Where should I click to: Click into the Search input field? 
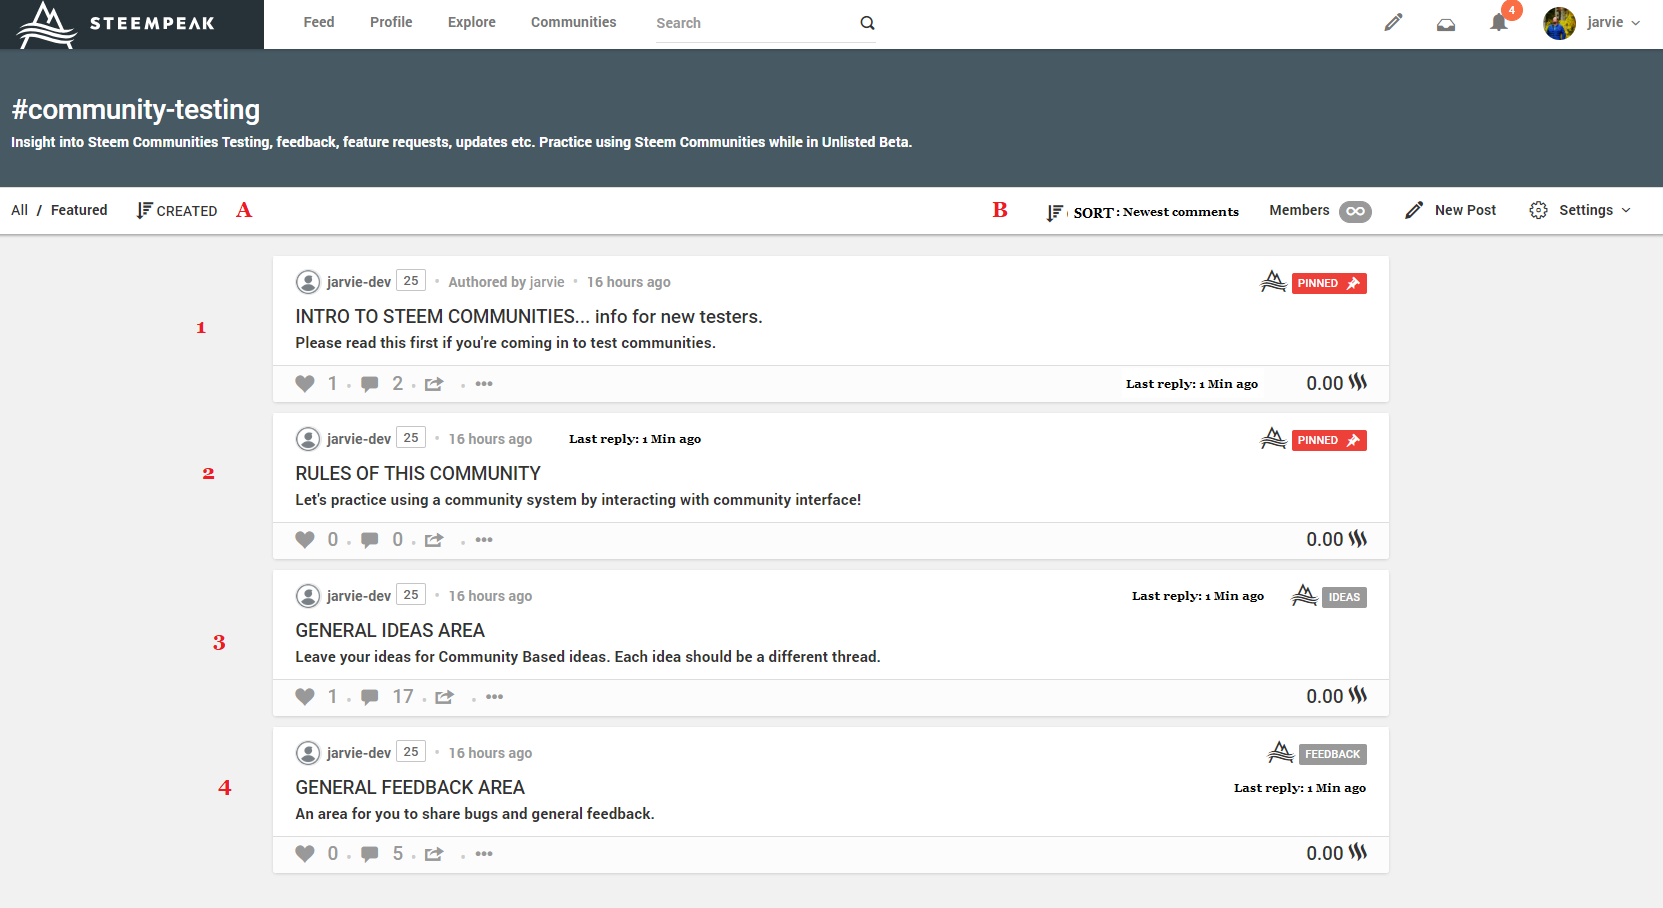point(750,23)
